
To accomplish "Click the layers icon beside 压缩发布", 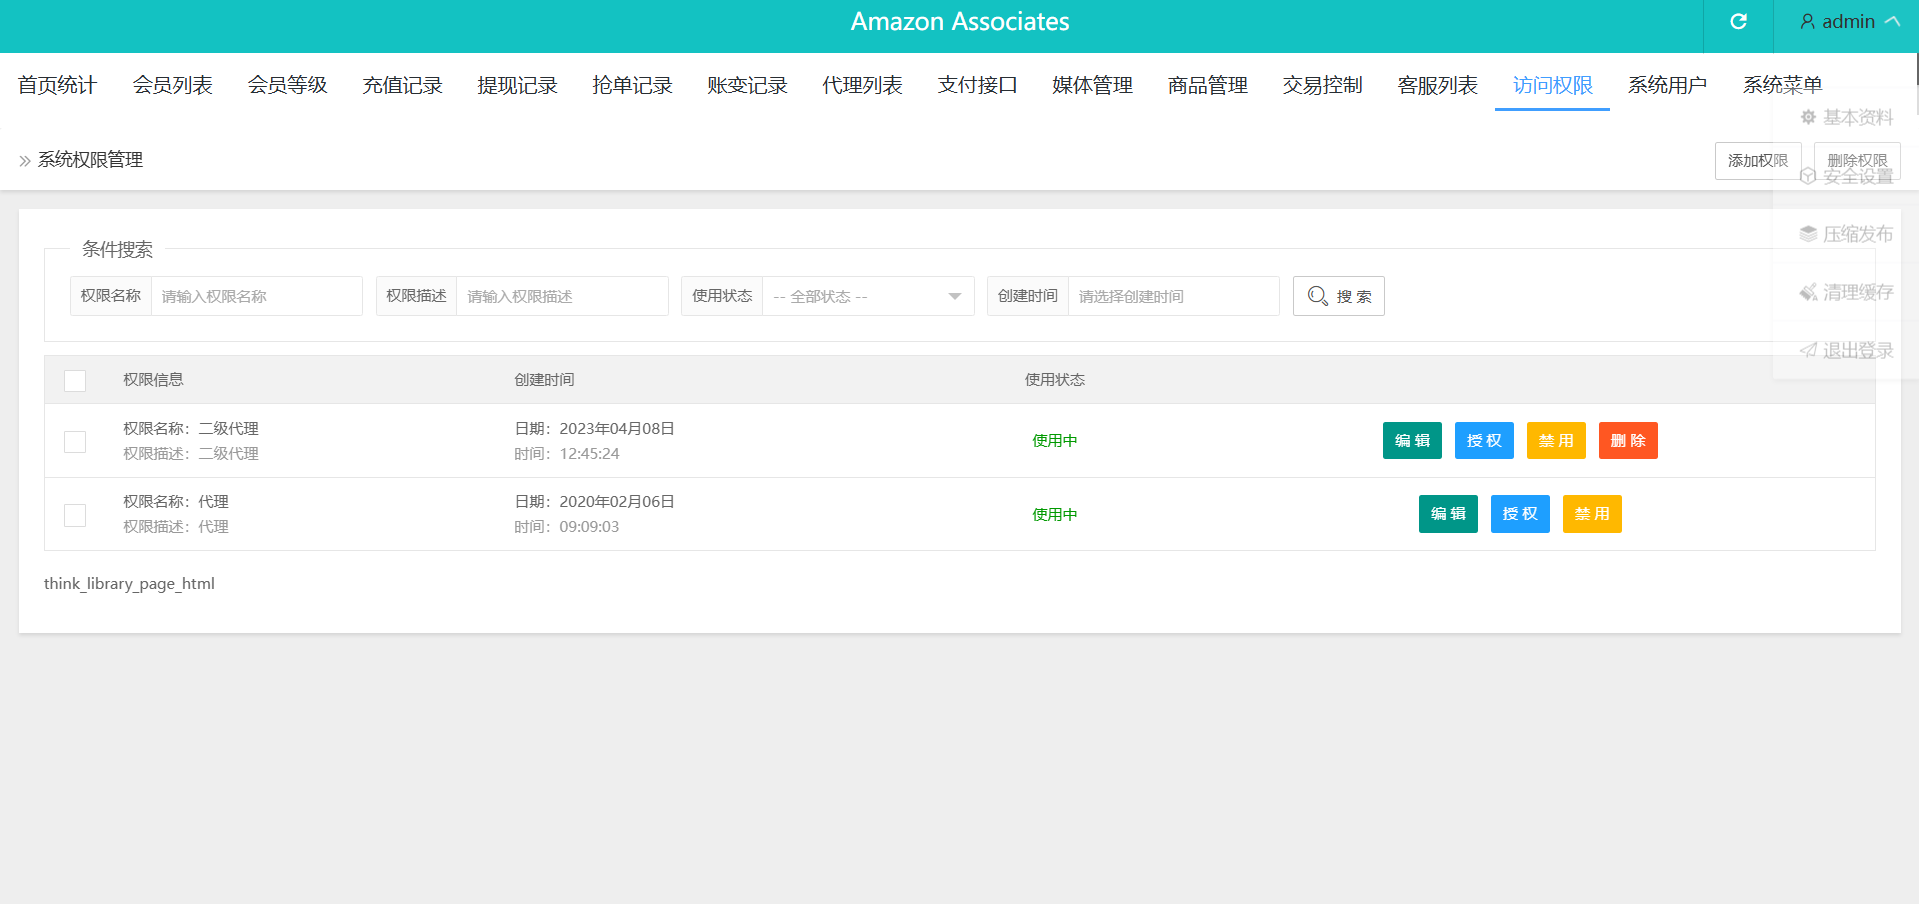I will pos(1808,234).
